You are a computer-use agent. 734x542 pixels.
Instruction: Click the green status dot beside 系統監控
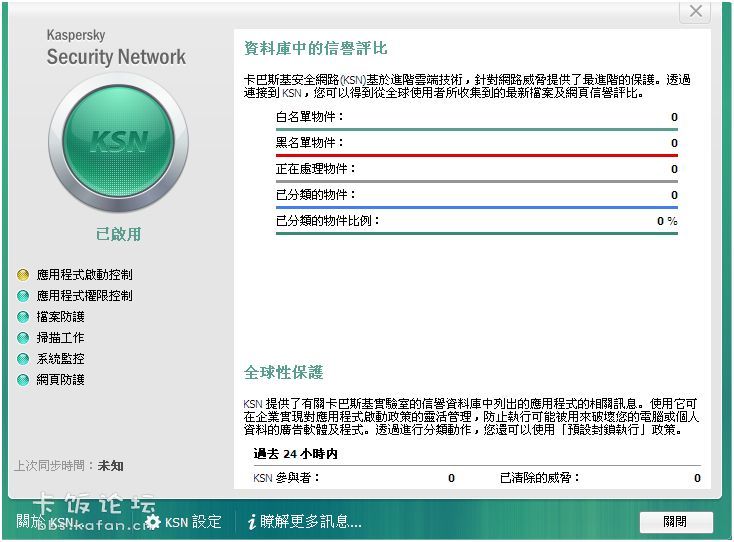pos(23,359)
